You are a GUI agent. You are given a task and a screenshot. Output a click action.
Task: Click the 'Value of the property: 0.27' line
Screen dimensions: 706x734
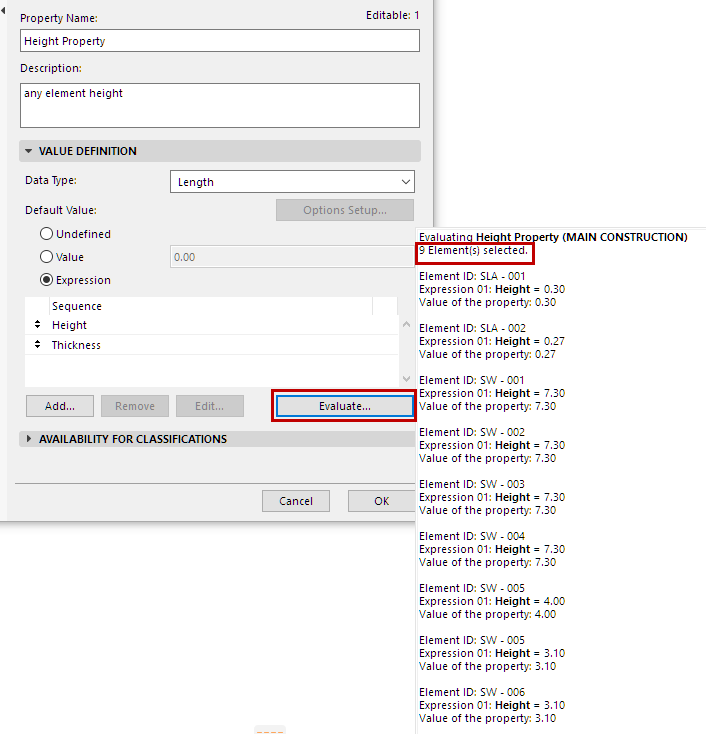coord(487,354)
